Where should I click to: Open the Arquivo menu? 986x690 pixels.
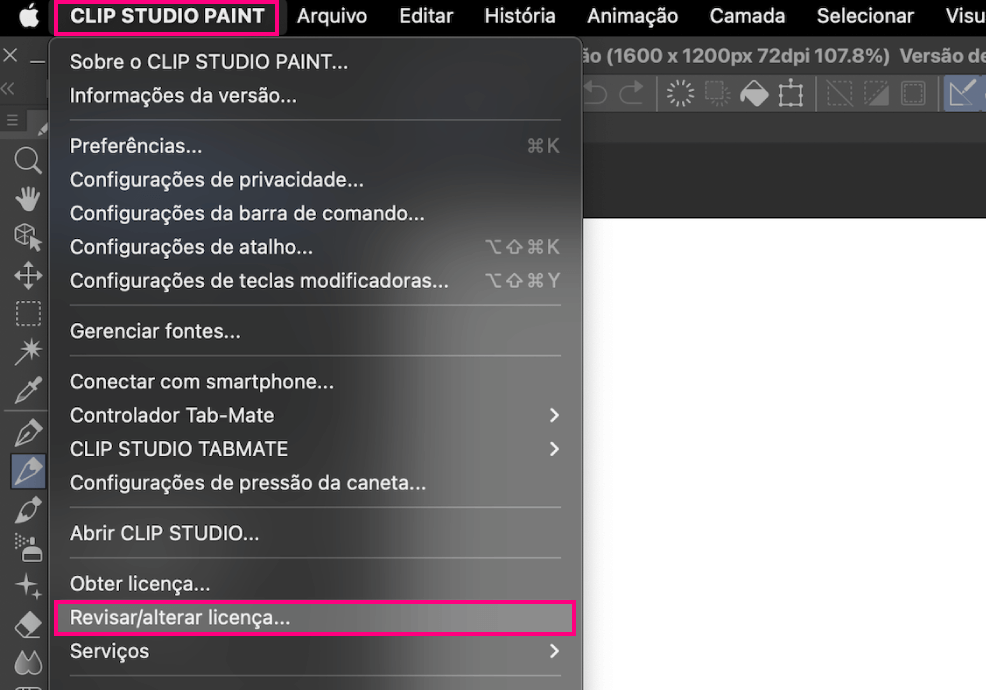pyautogui.click(x=331, y=16)
